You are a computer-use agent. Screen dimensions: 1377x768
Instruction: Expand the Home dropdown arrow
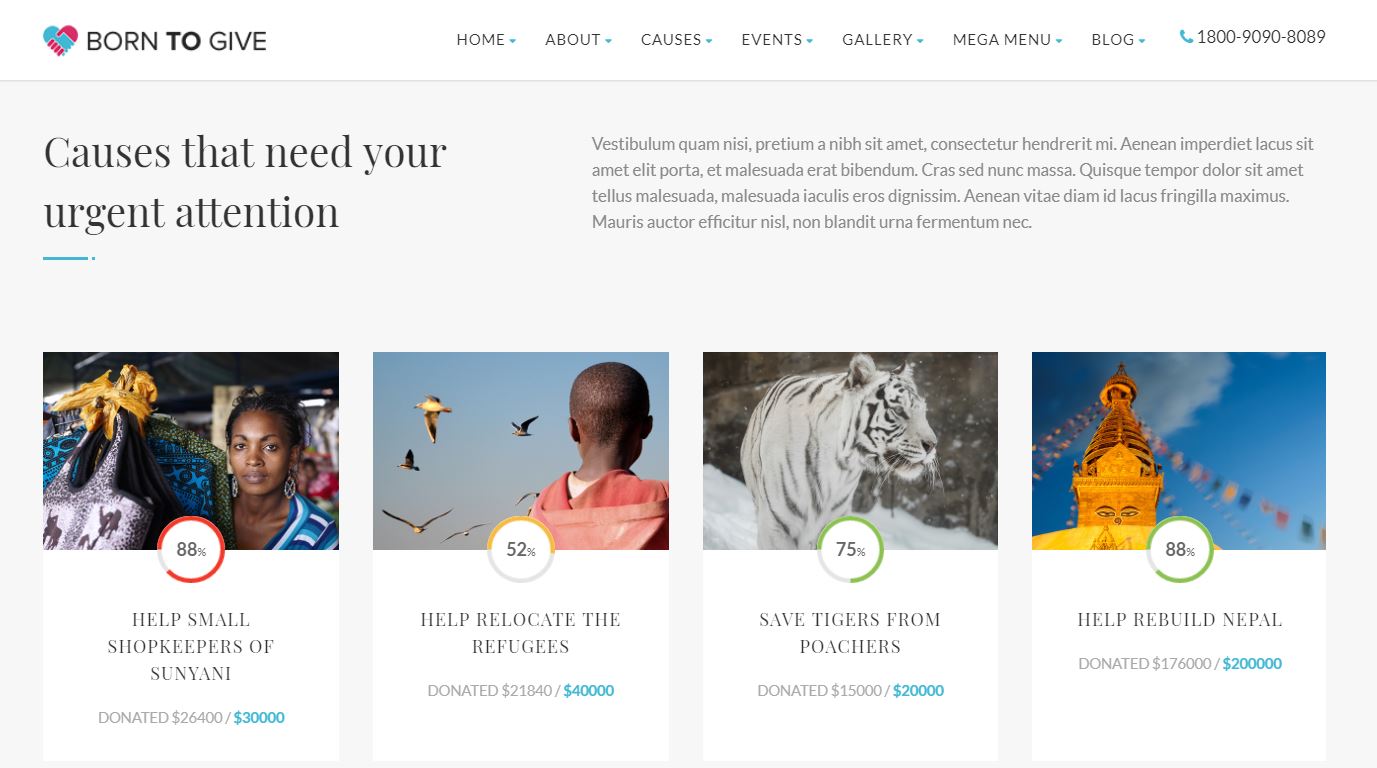tap(513, 41)
